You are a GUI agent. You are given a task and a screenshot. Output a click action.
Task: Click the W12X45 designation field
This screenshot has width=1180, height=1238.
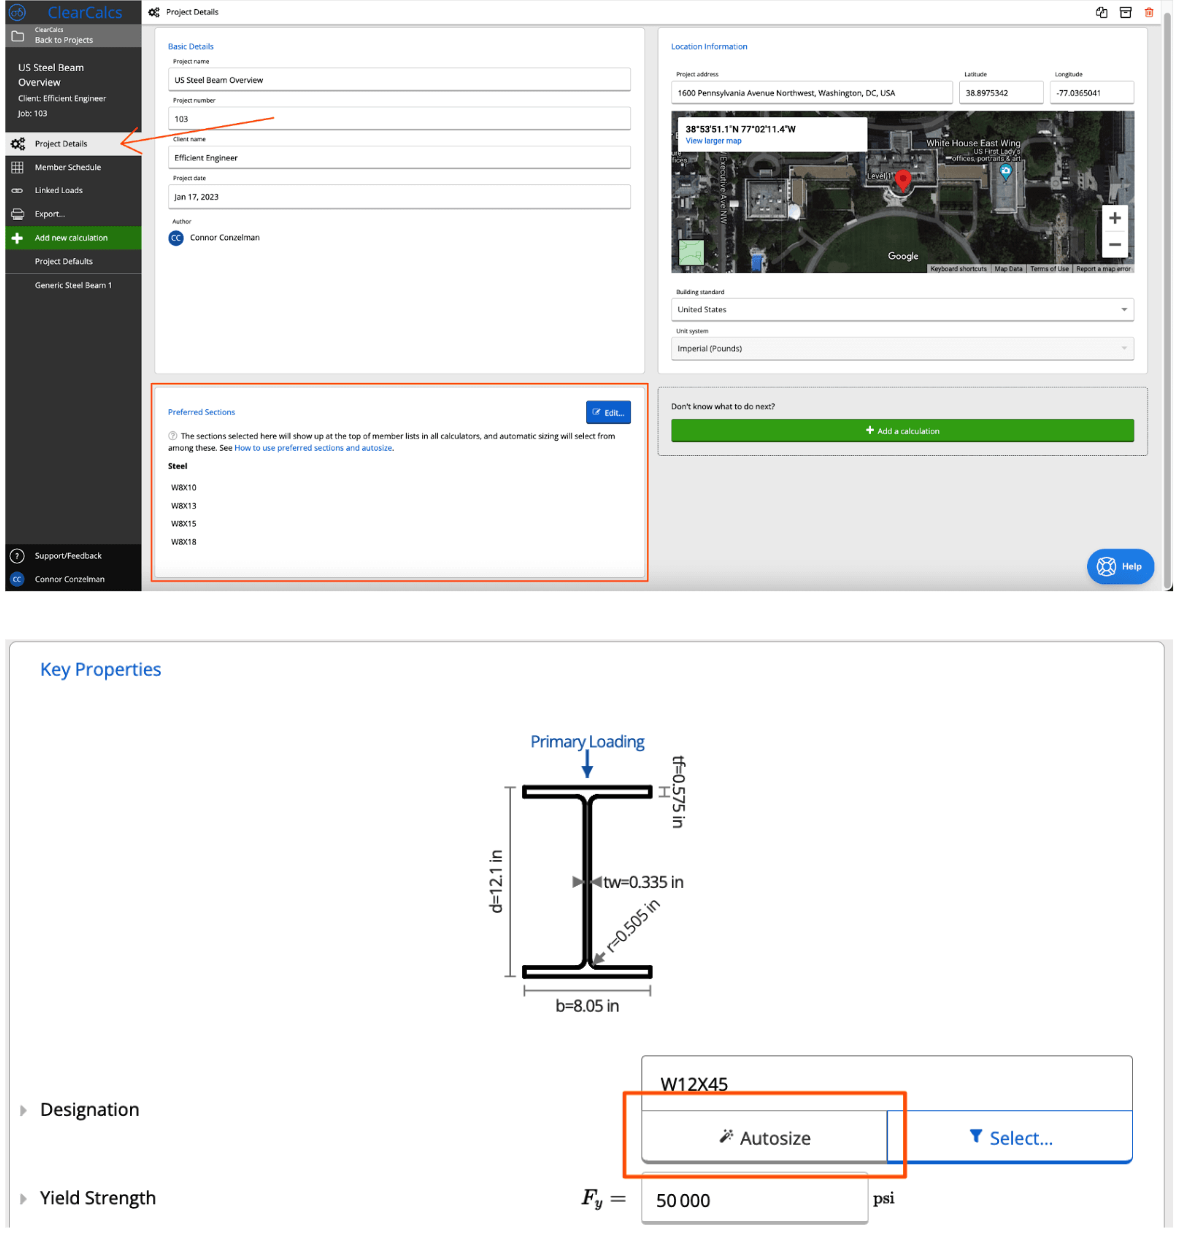point(887,1084)
